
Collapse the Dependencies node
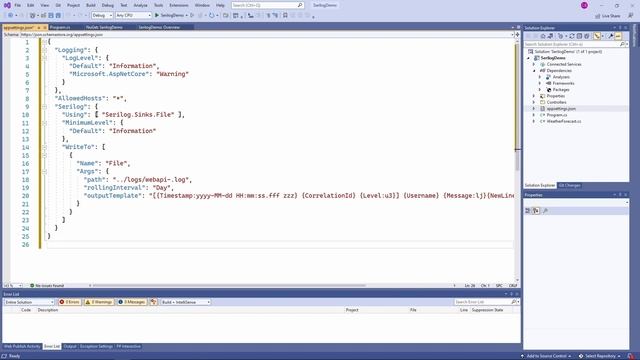coord(533,71)
